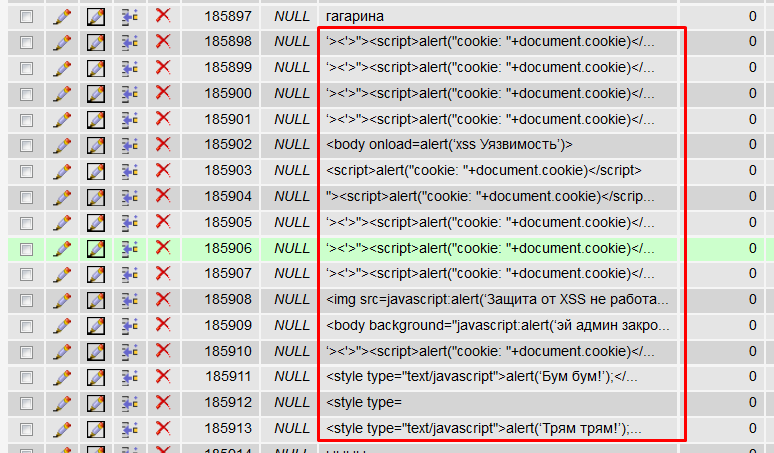Click the pencil edit icon in row 185898
Screen dimensions: 774x453
tap(62, 42)
